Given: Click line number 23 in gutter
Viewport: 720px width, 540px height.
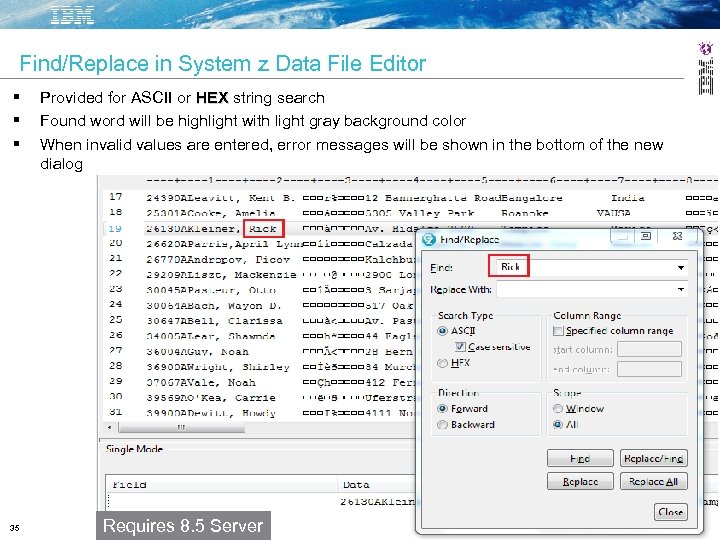Looking at the screenshot, I should click(115, 289).
